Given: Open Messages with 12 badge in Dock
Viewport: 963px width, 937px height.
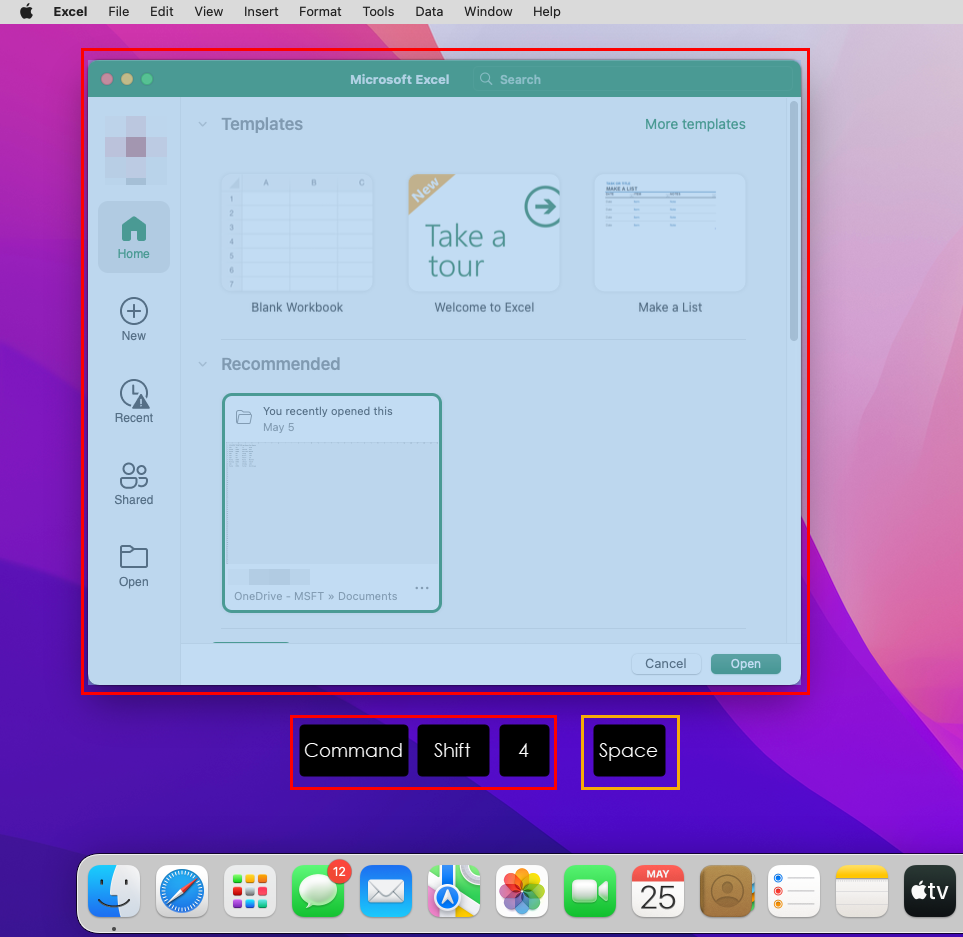Looking at the screenshot, I should click(x=318, y=891).
